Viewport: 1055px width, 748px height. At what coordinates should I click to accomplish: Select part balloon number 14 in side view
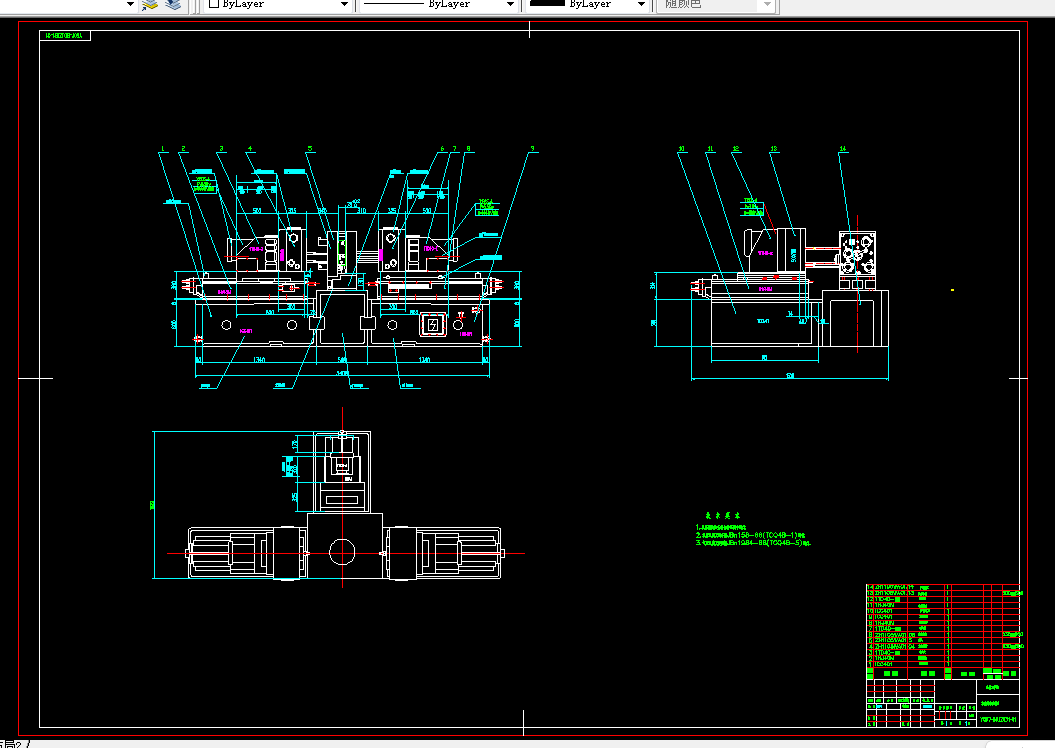(x=842, y=149)
